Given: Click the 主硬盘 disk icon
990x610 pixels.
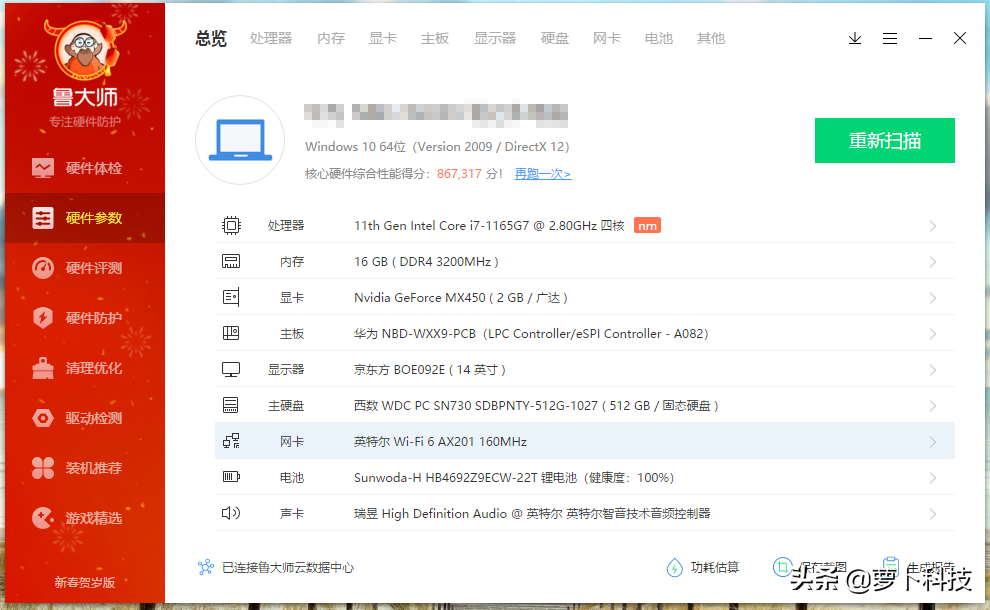Looking at the screenshot, I should pyautogui.click(x=231, y=405).
